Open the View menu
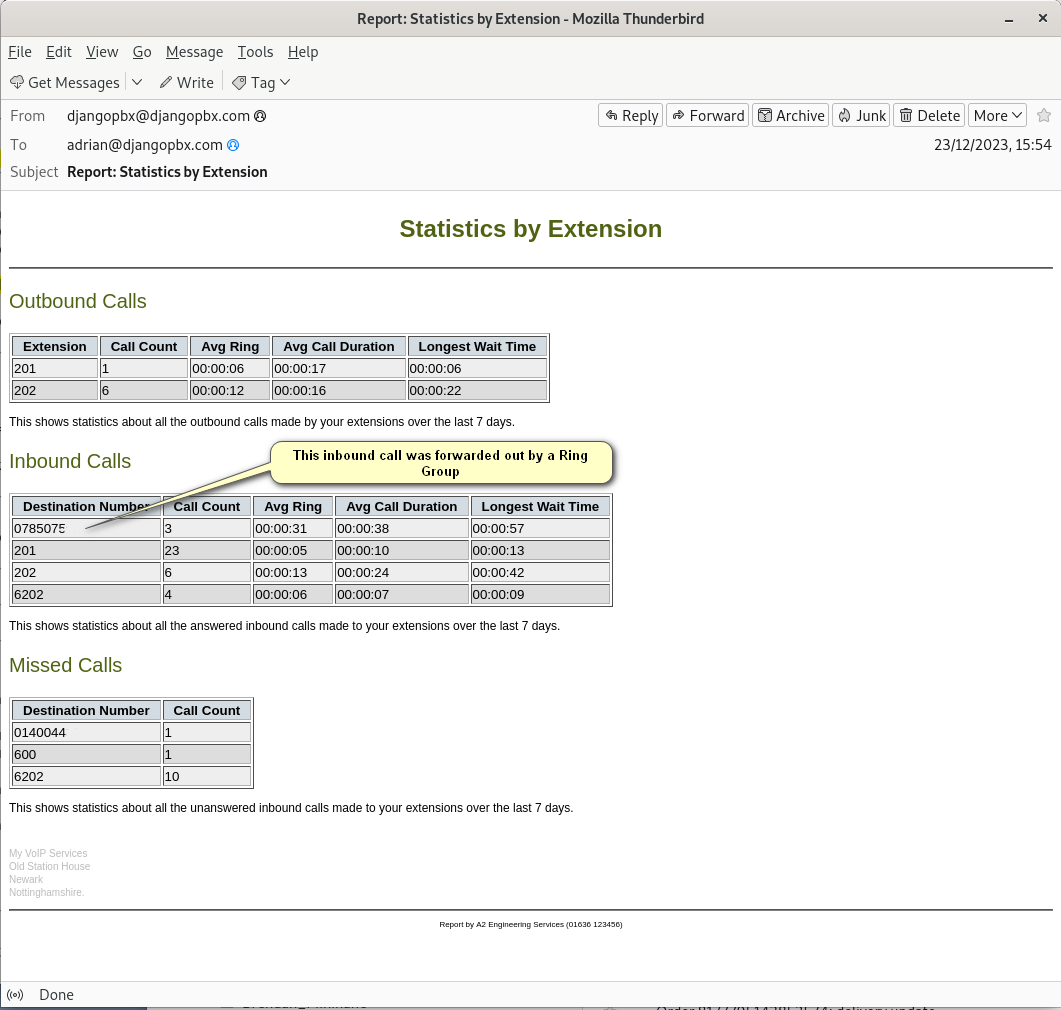Viewport: 1061px width, 1010px height. [x=102, y=52]
